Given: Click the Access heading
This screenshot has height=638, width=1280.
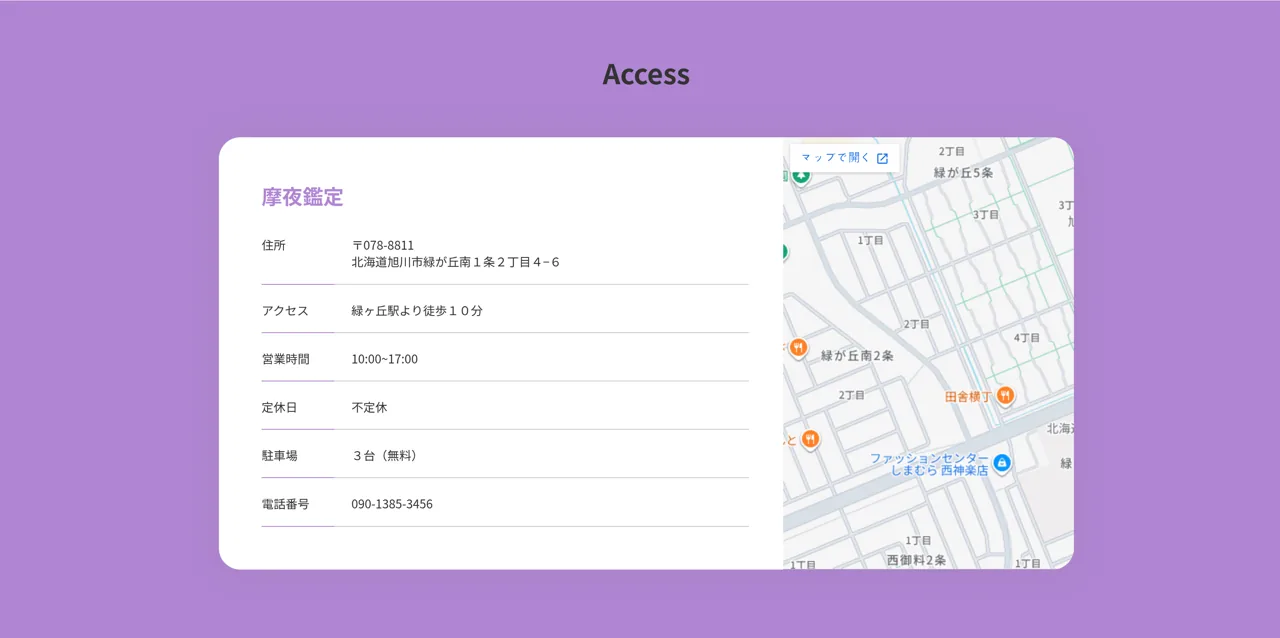Looking at the screenshot, I should (646, 74).
